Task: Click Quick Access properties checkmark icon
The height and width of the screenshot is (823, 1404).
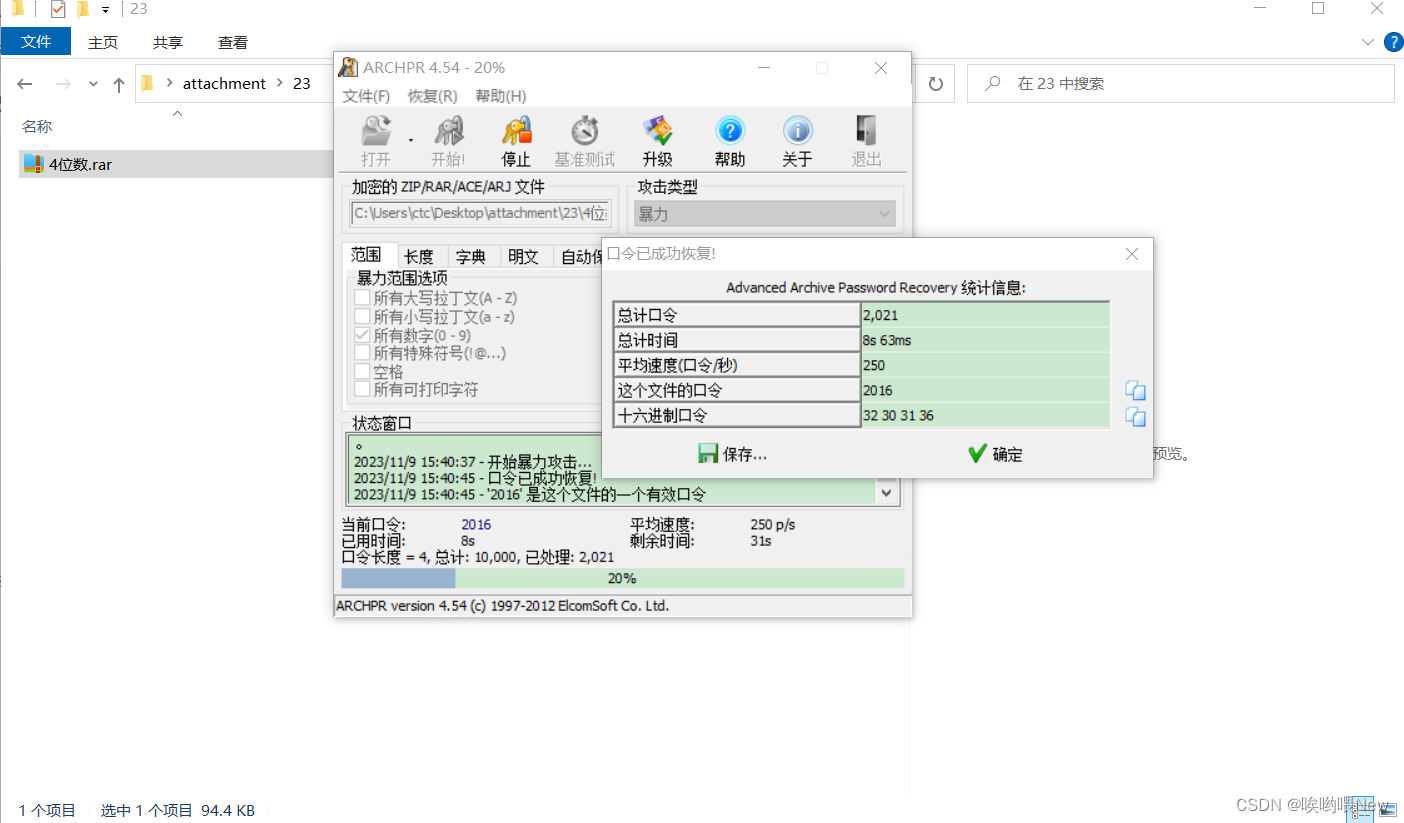Action: tap(57, 10)
